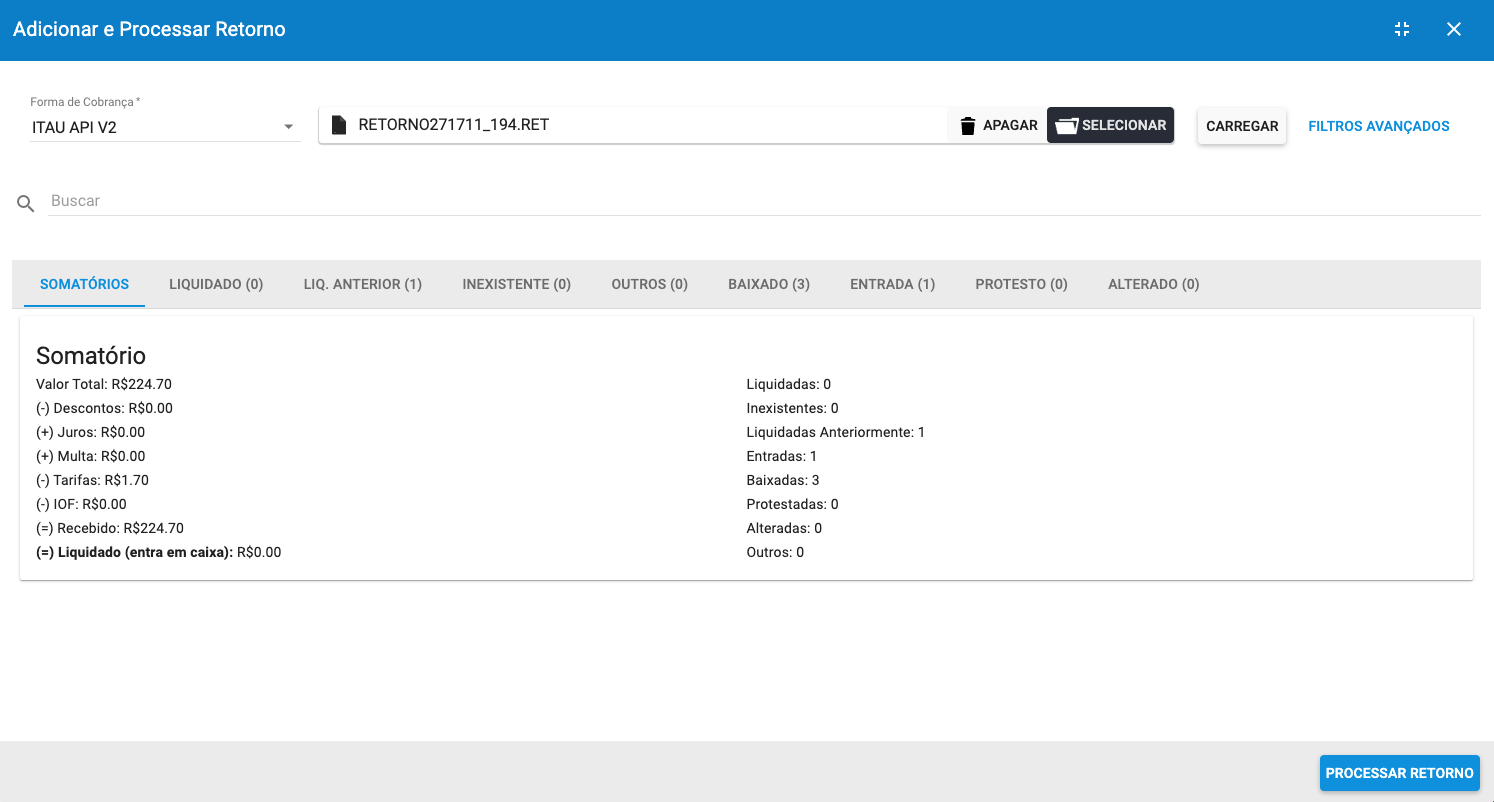The width and height of the screenshot is (1494, 802).
Task: Go to the OUTROS (0) tab
Action: pyautogui.click(x=650, y=284)
